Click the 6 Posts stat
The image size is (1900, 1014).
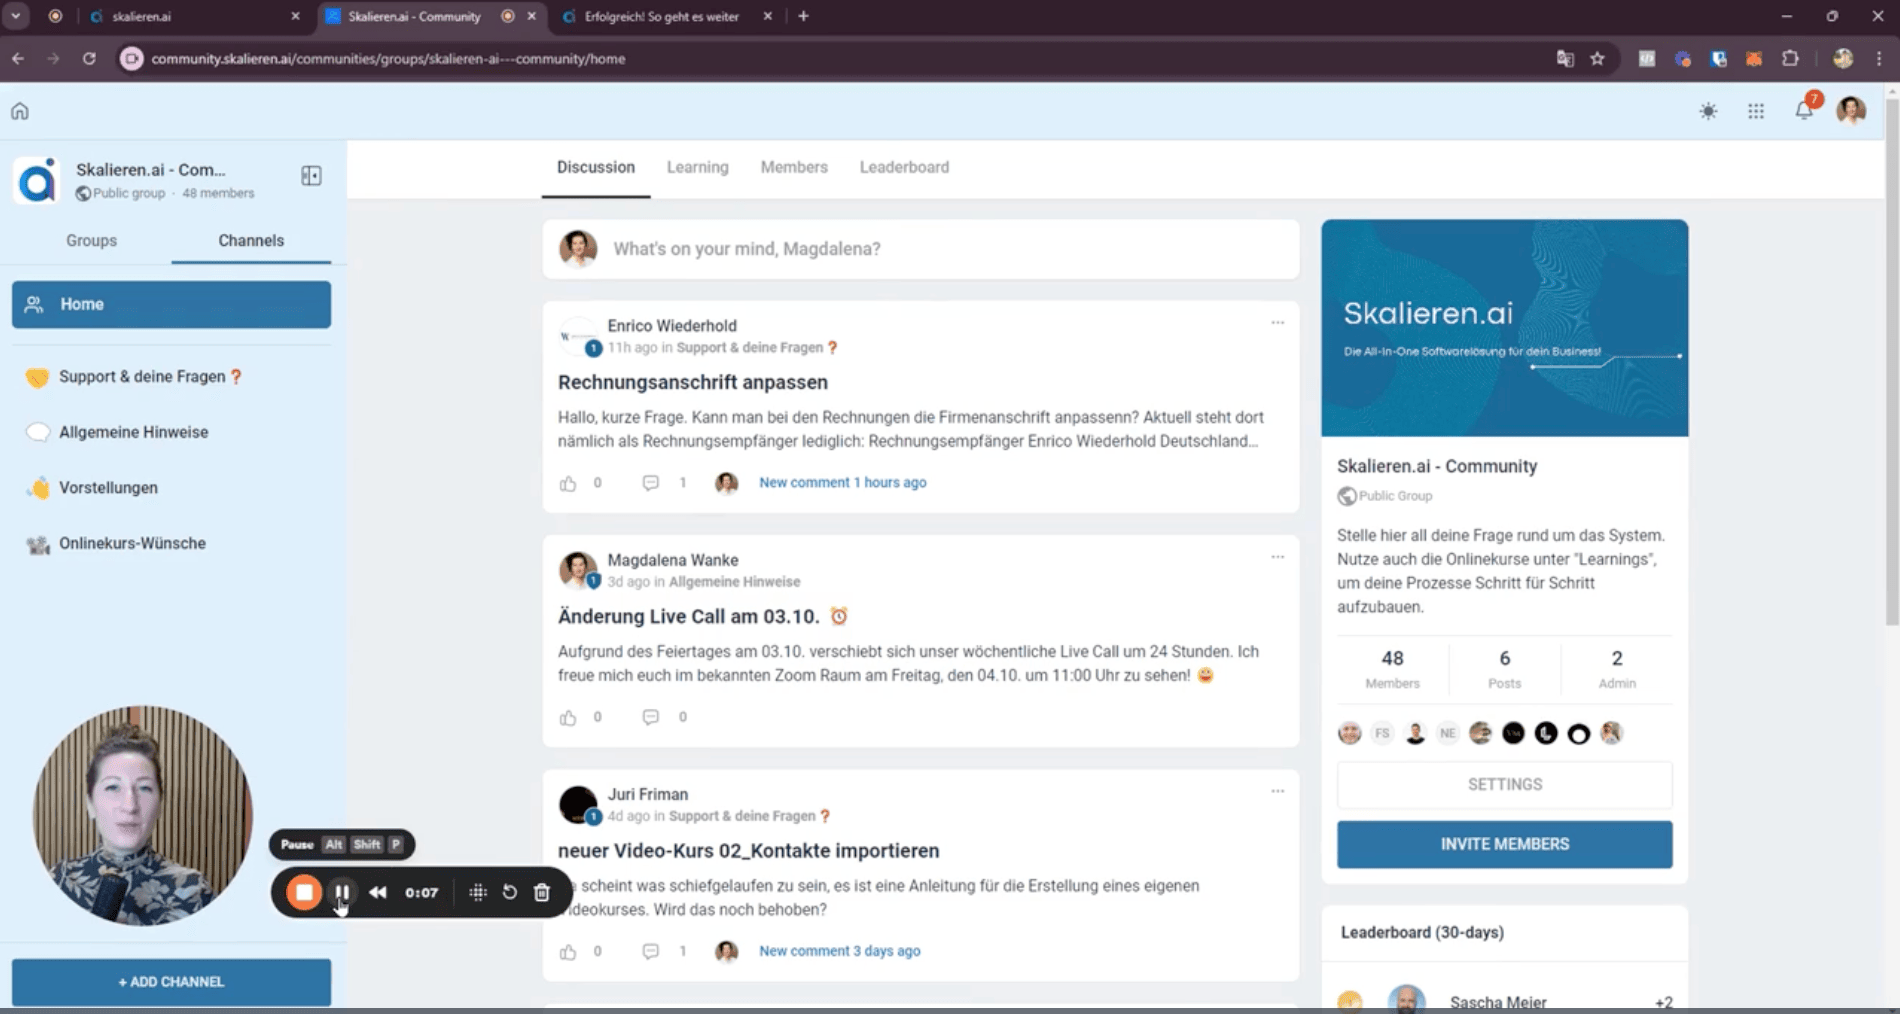tap(1504, 669)
